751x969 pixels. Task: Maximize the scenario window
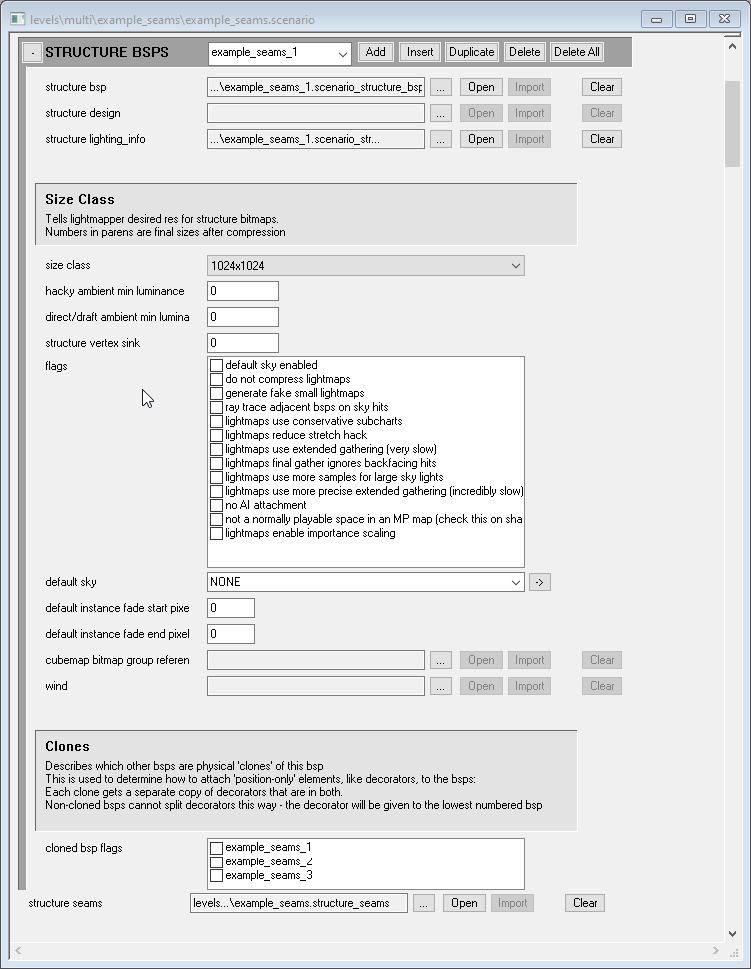coord(690,19)
